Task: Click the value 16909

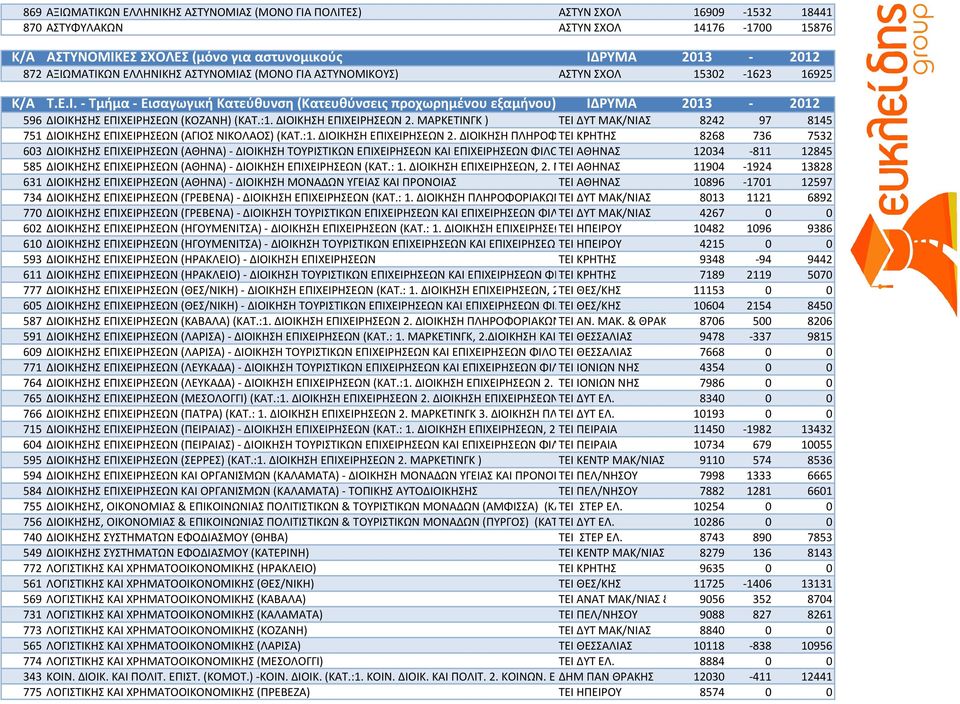Action: (708, 12)
